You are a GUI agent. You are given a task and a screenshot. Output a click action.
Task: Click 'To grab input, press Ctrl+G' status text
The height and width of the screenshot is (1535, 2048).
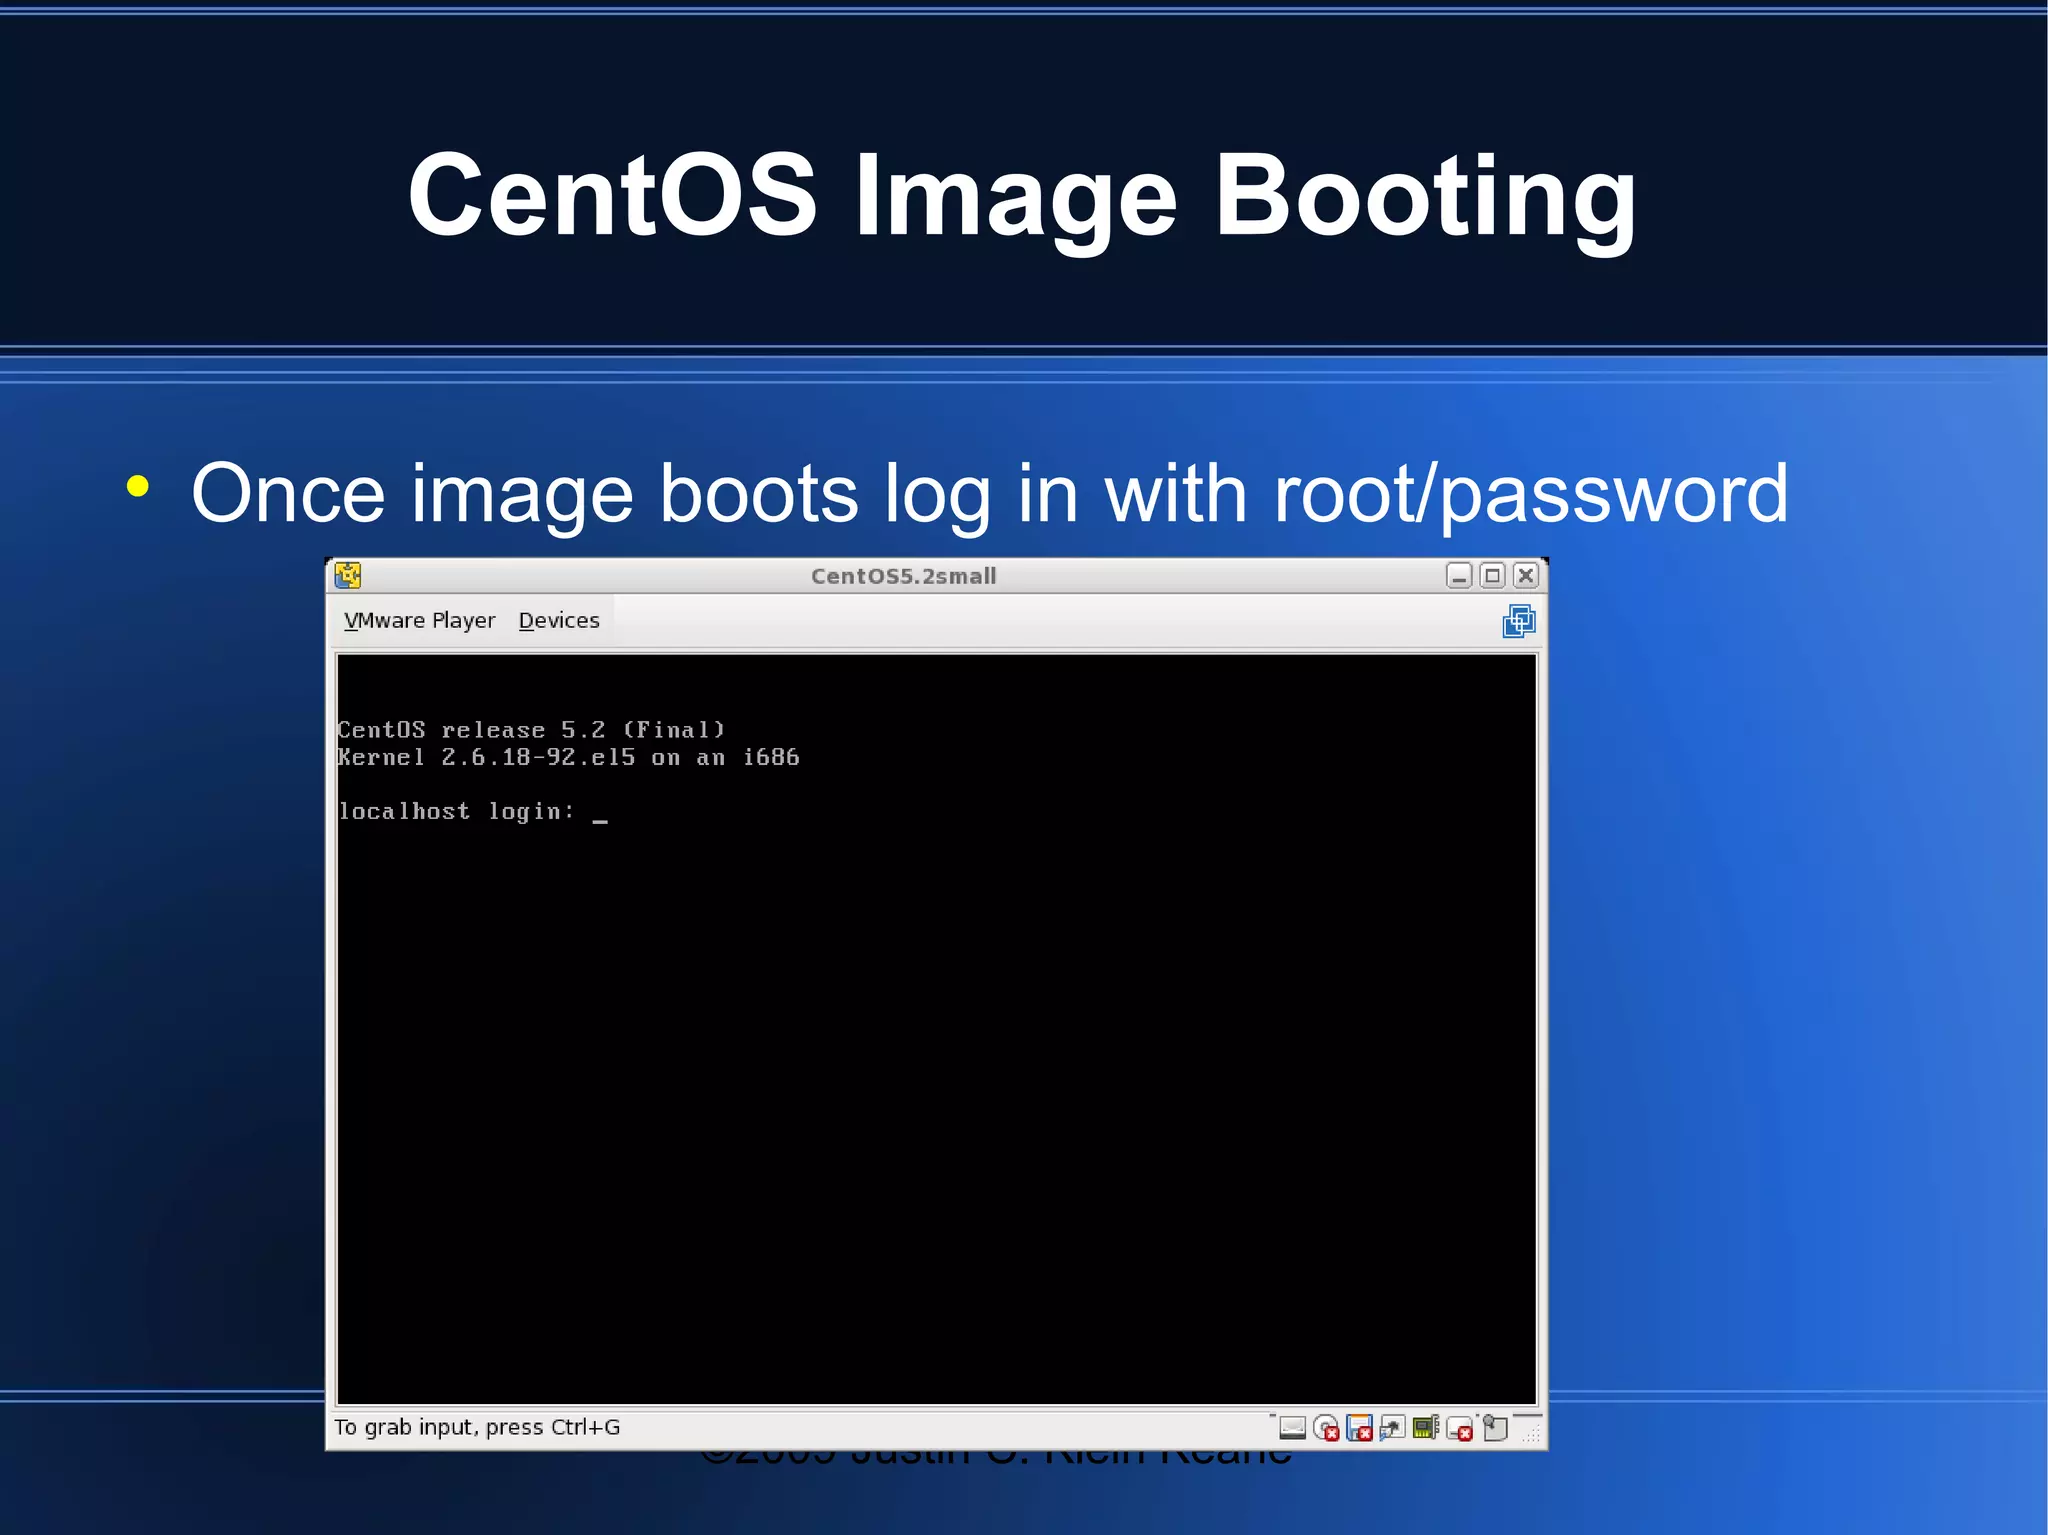(x=477, y=1428)
